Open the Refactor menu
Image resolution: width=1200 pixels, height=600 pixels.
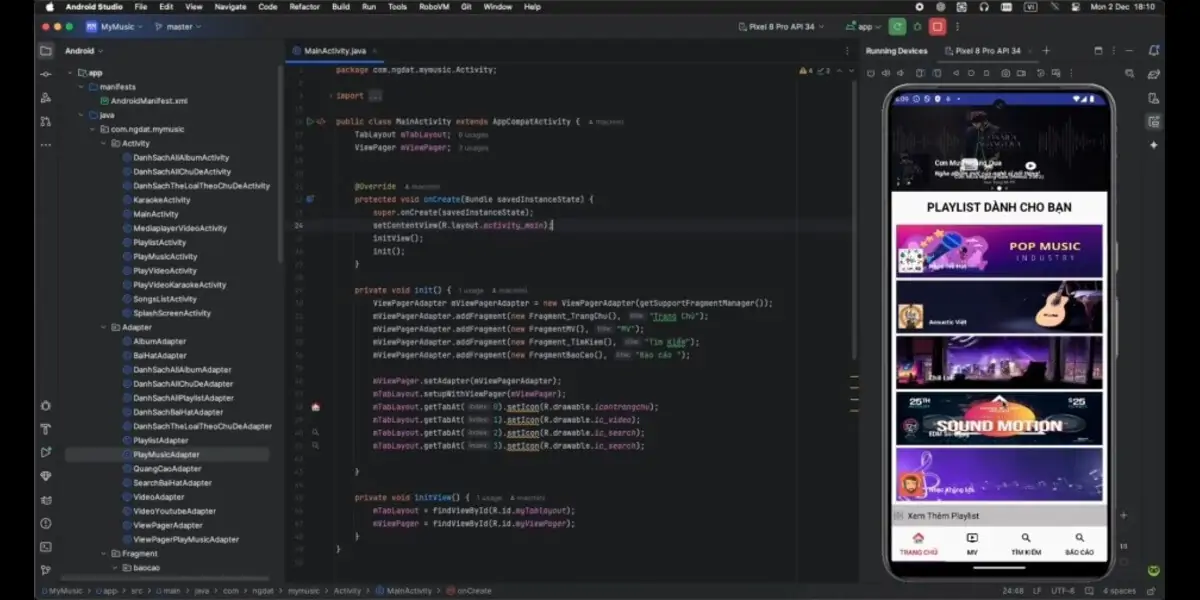(305, 6)
